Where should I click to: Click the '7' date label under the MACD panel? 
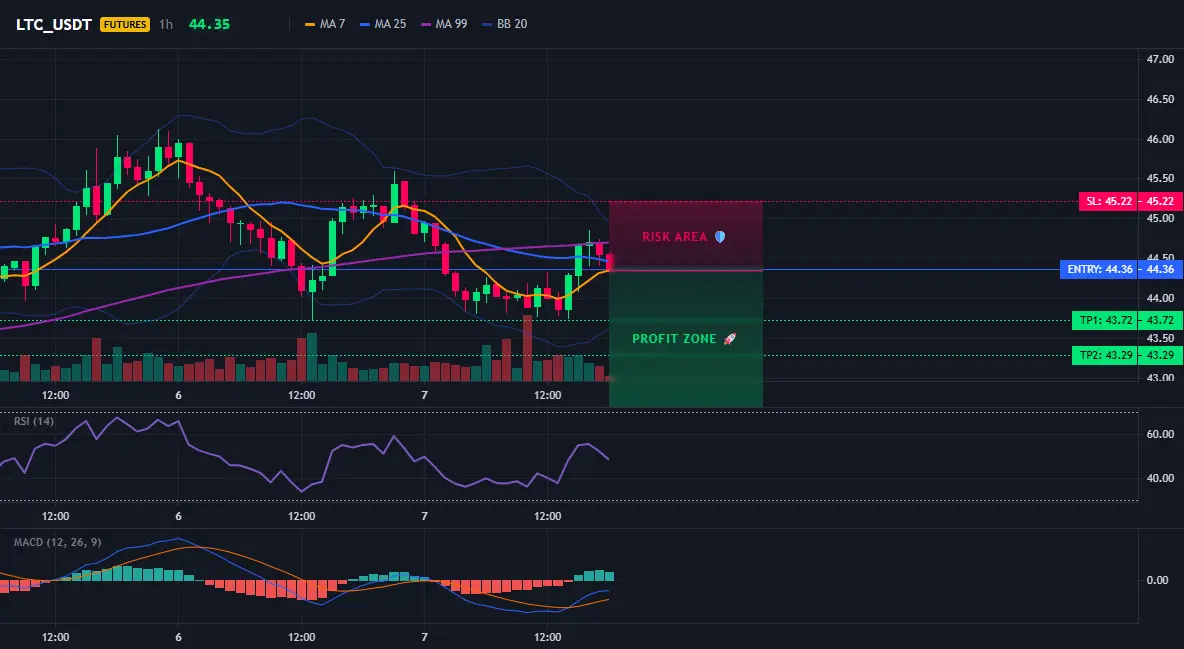coord(424,637)
